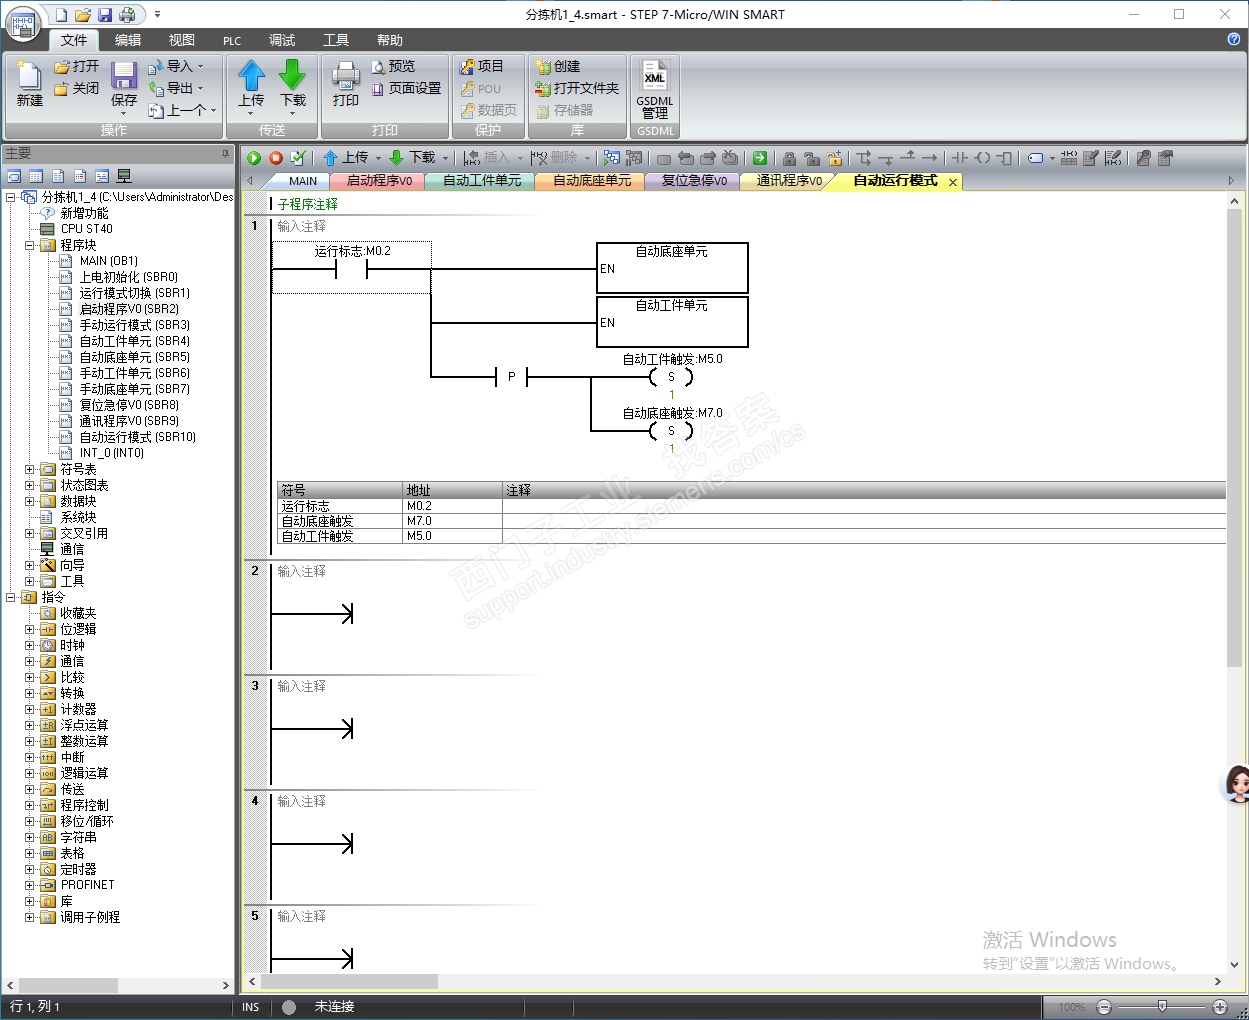The width and height of the screenshot is (1249, 1020).
Task: Close the 自动运行模式 tab
Action: (953, 182)
